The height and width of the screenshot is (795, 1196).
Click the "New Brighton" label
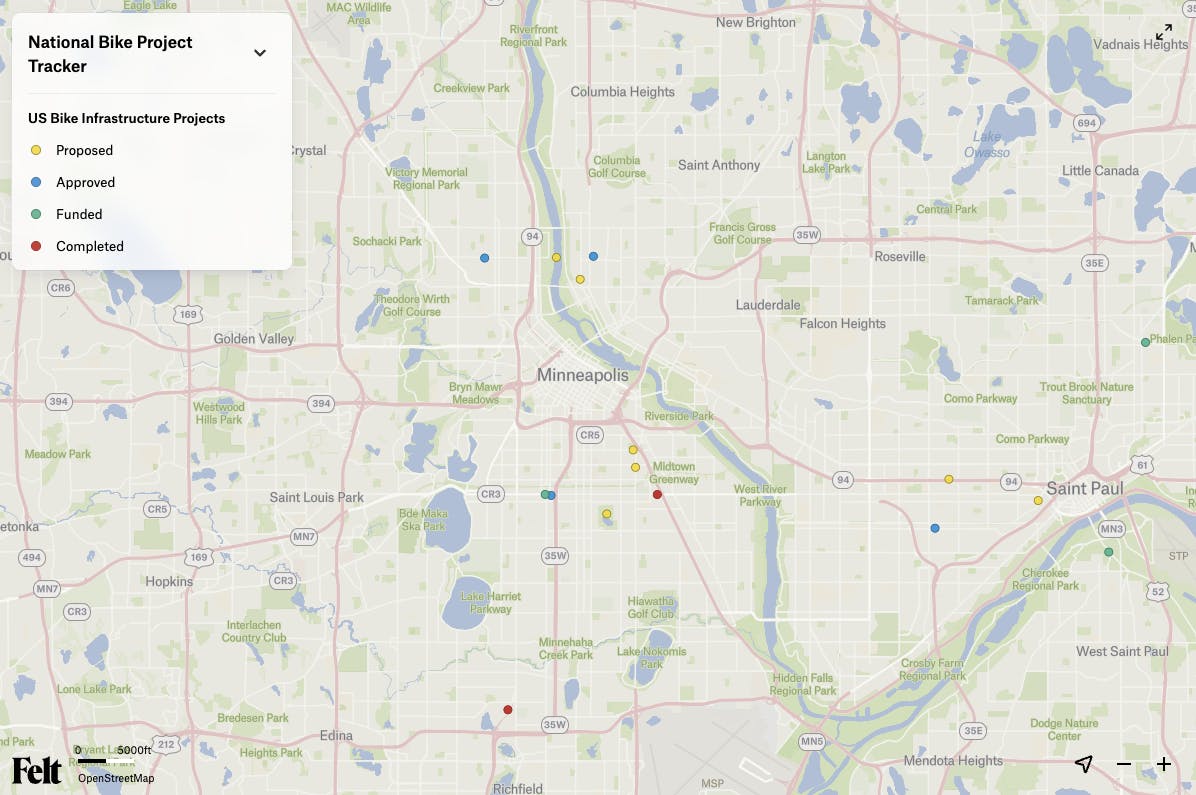(x=756, y=22)
